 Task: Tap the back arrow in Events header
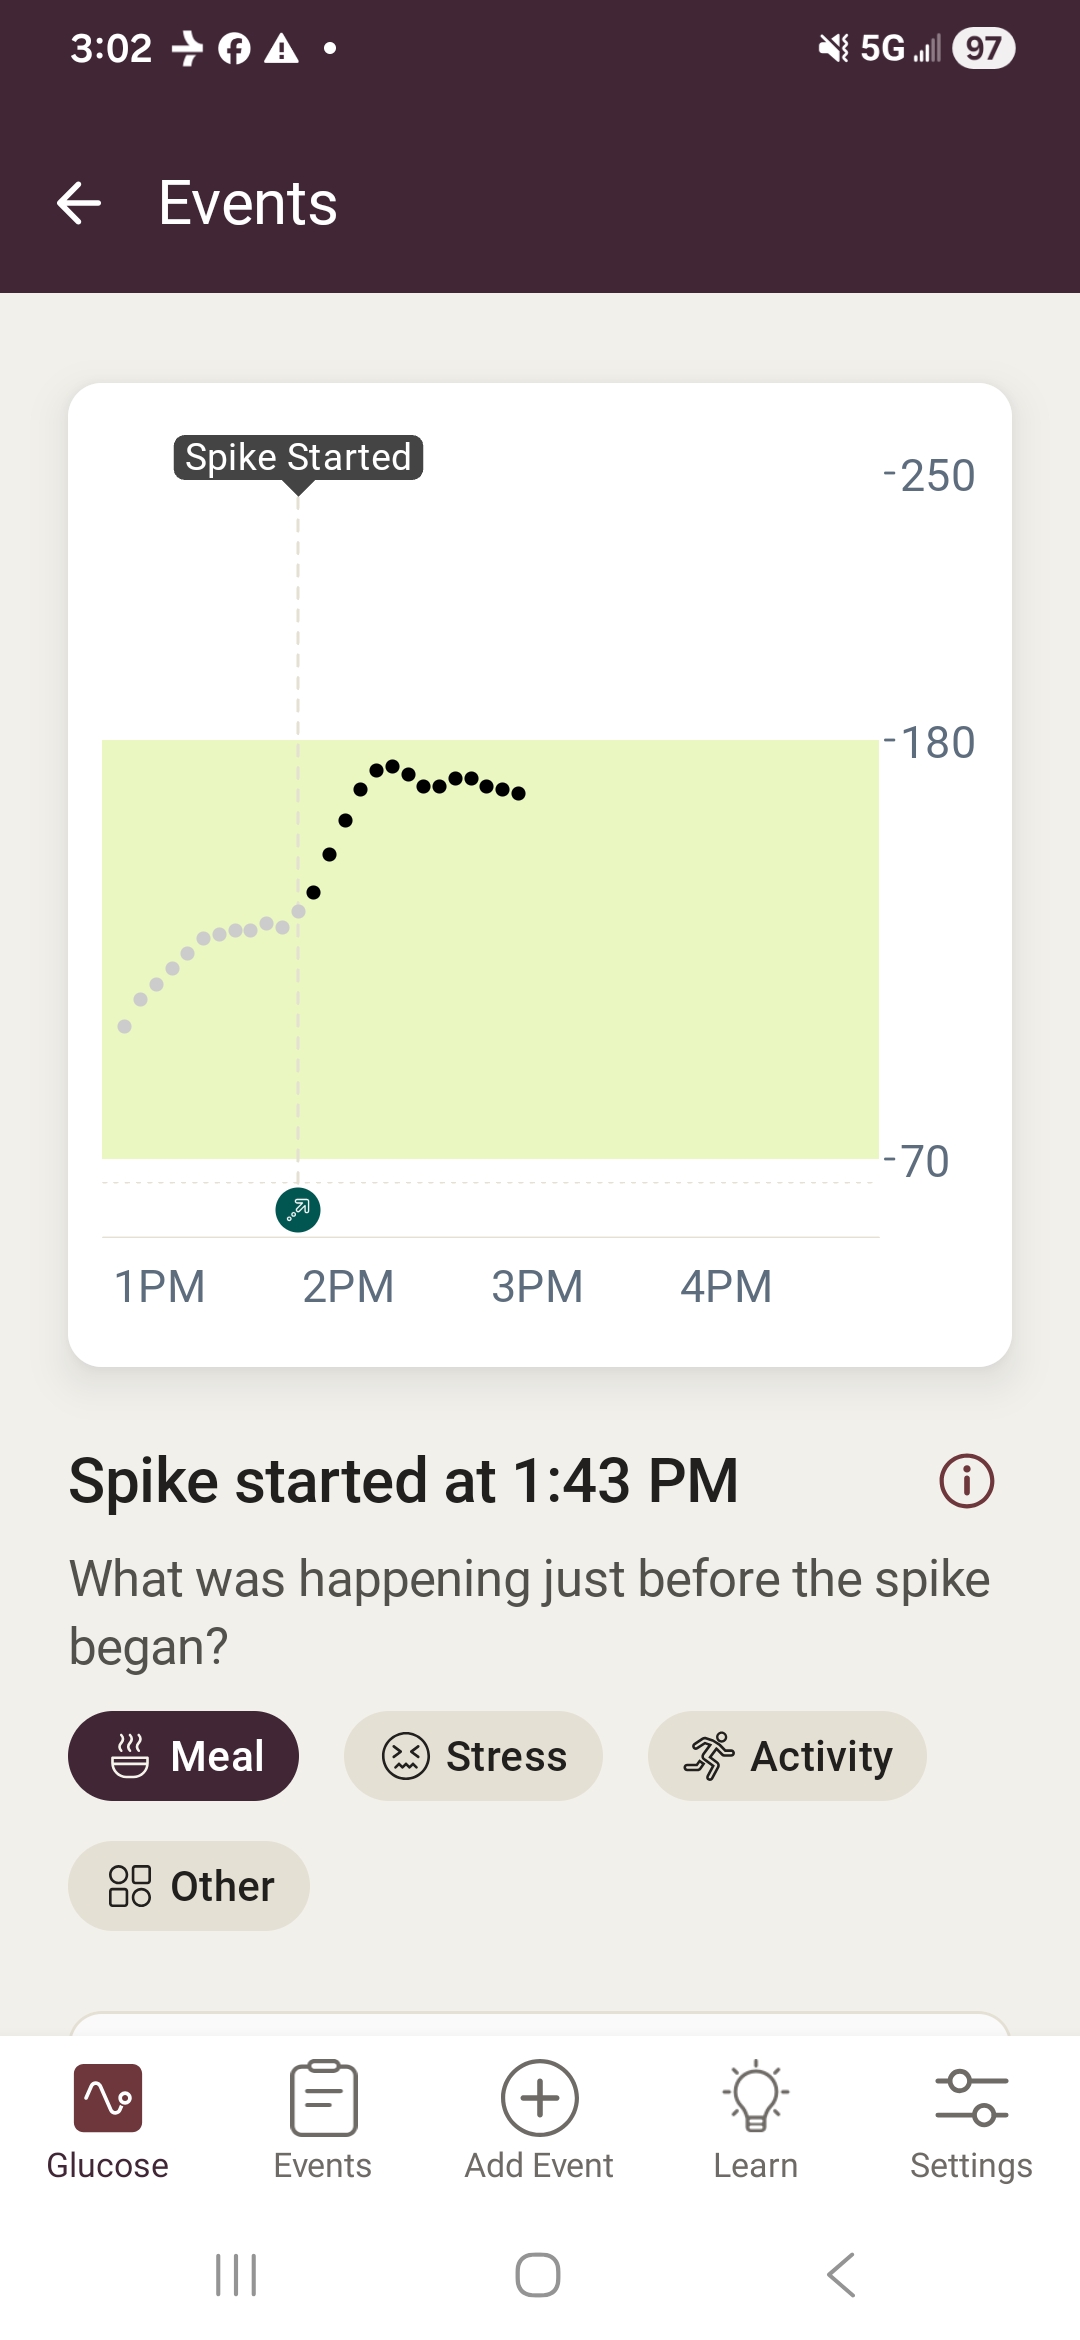[x=79, y=203]
